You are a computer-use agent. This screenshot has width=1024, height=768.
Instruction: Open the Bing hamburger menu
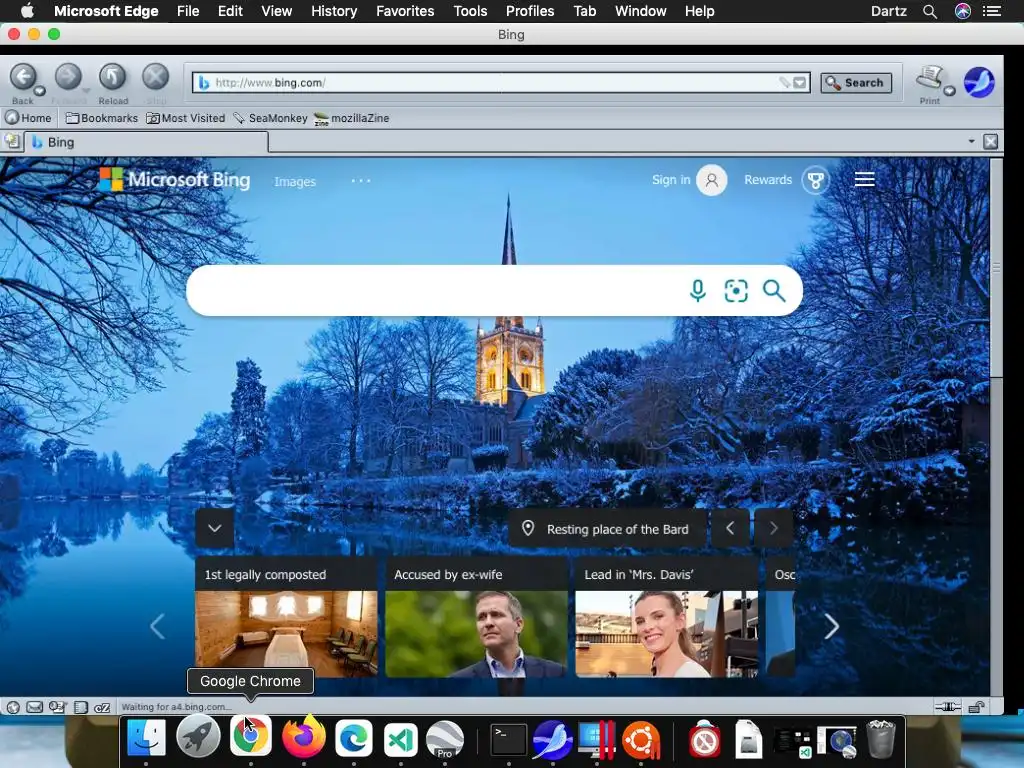click(865, 179)
